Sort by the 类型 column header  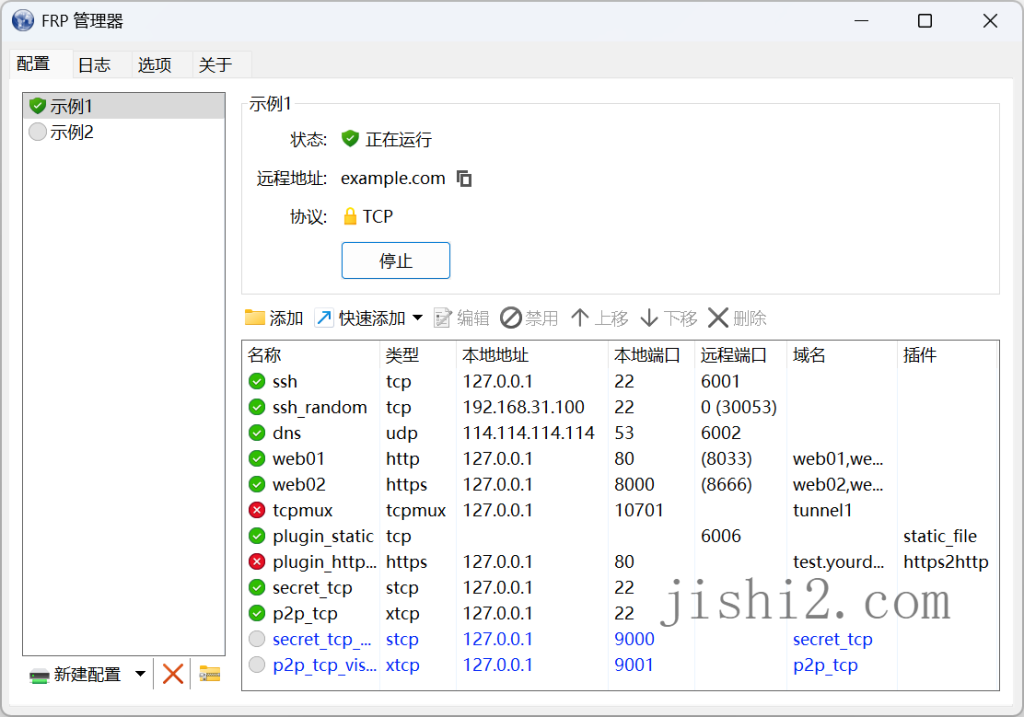tap(418, 355)
